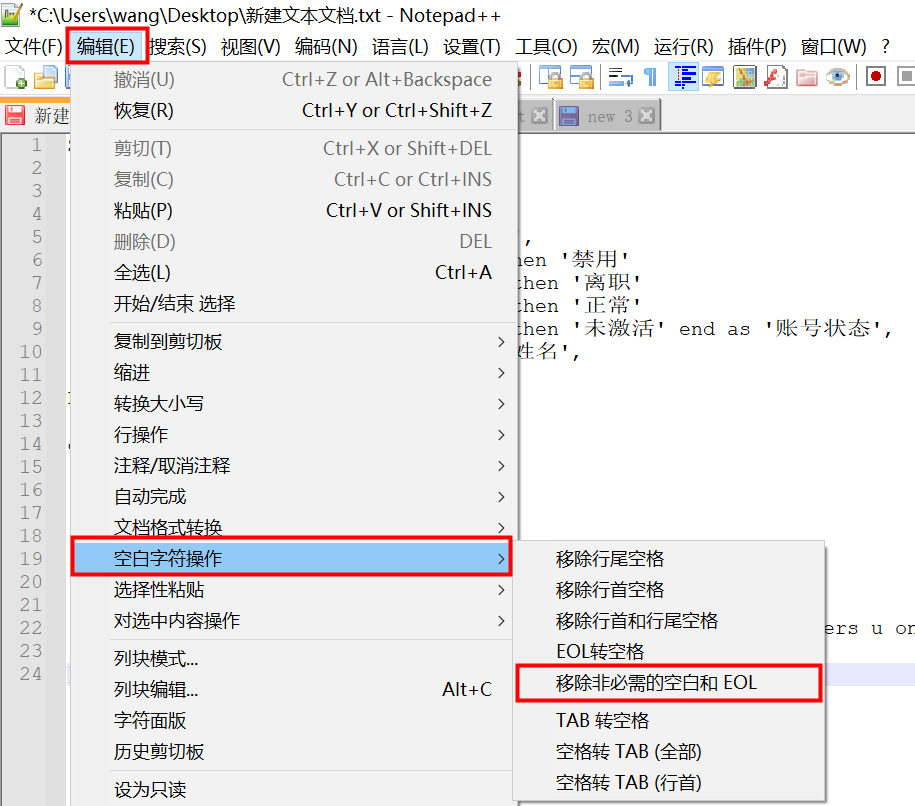Open the 插件(P) menu
Viewport: 915px width, 806px height.
click(x=757, y=47)
